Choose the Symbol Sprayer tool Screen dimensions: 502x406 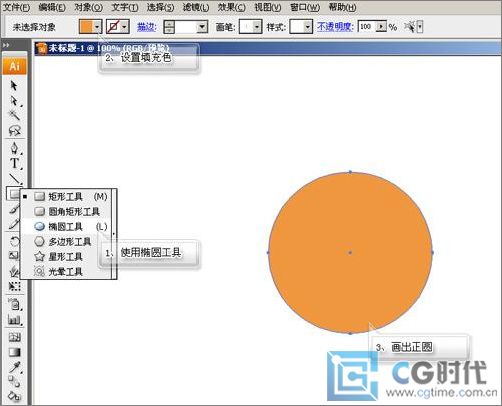tap(14, 304)
